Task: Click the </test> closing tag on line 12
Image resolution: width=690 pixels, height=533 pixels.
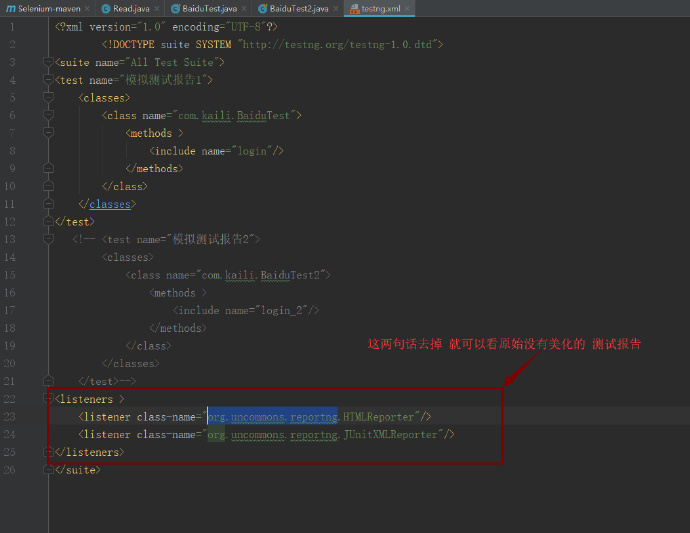Action: pyautogui.click(x=75, y=222)
